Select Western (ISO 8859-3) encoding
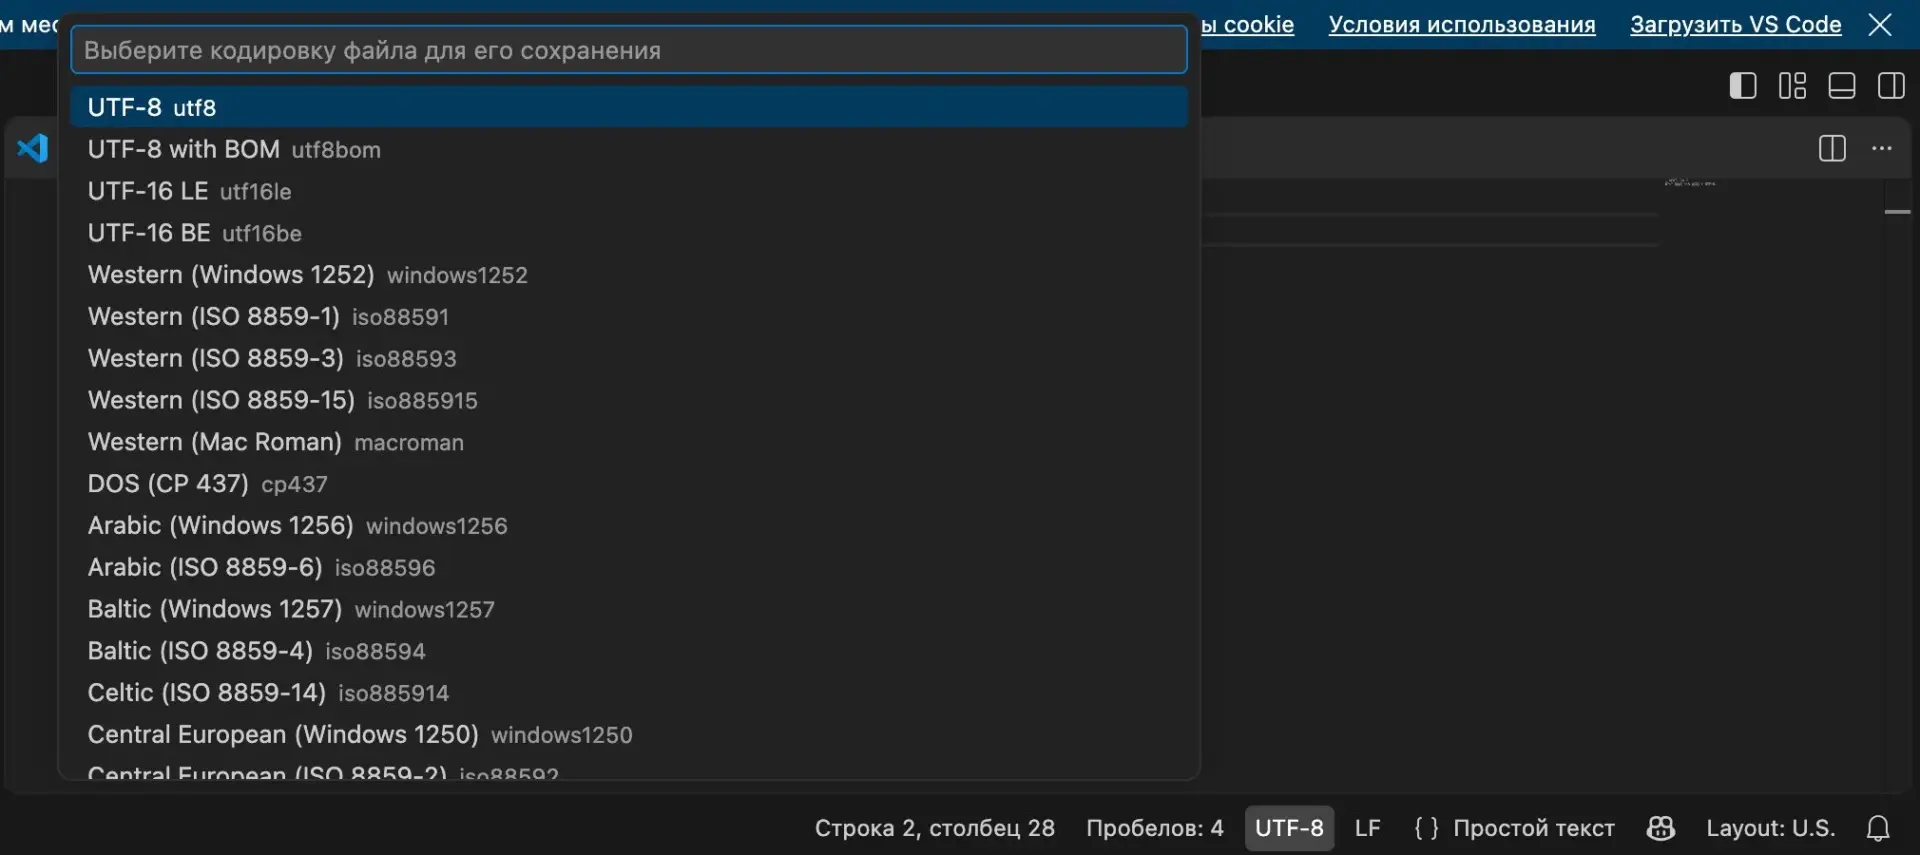This screenshot has height=855, width=1920. click(x=629, y=358)
